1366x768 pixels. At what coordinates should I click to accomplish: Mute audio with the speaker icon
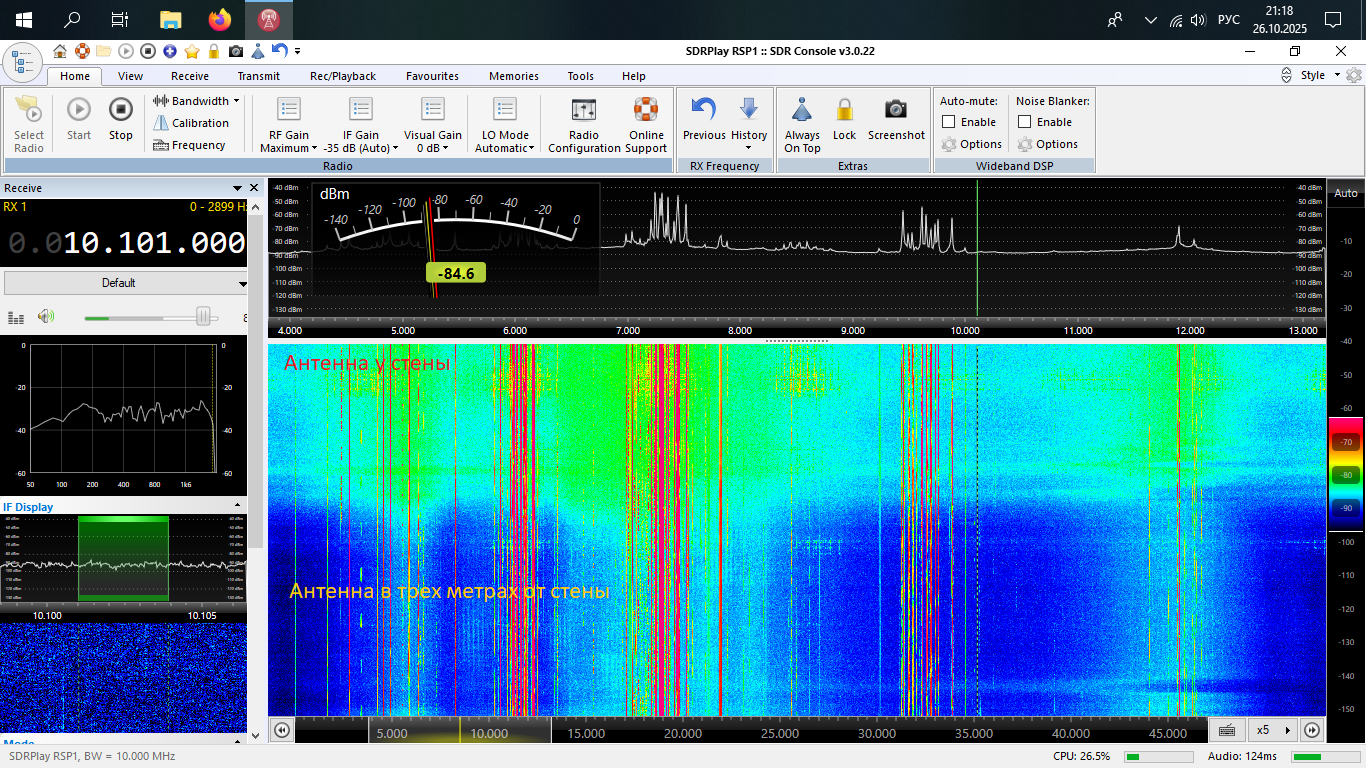coord(45,317)
